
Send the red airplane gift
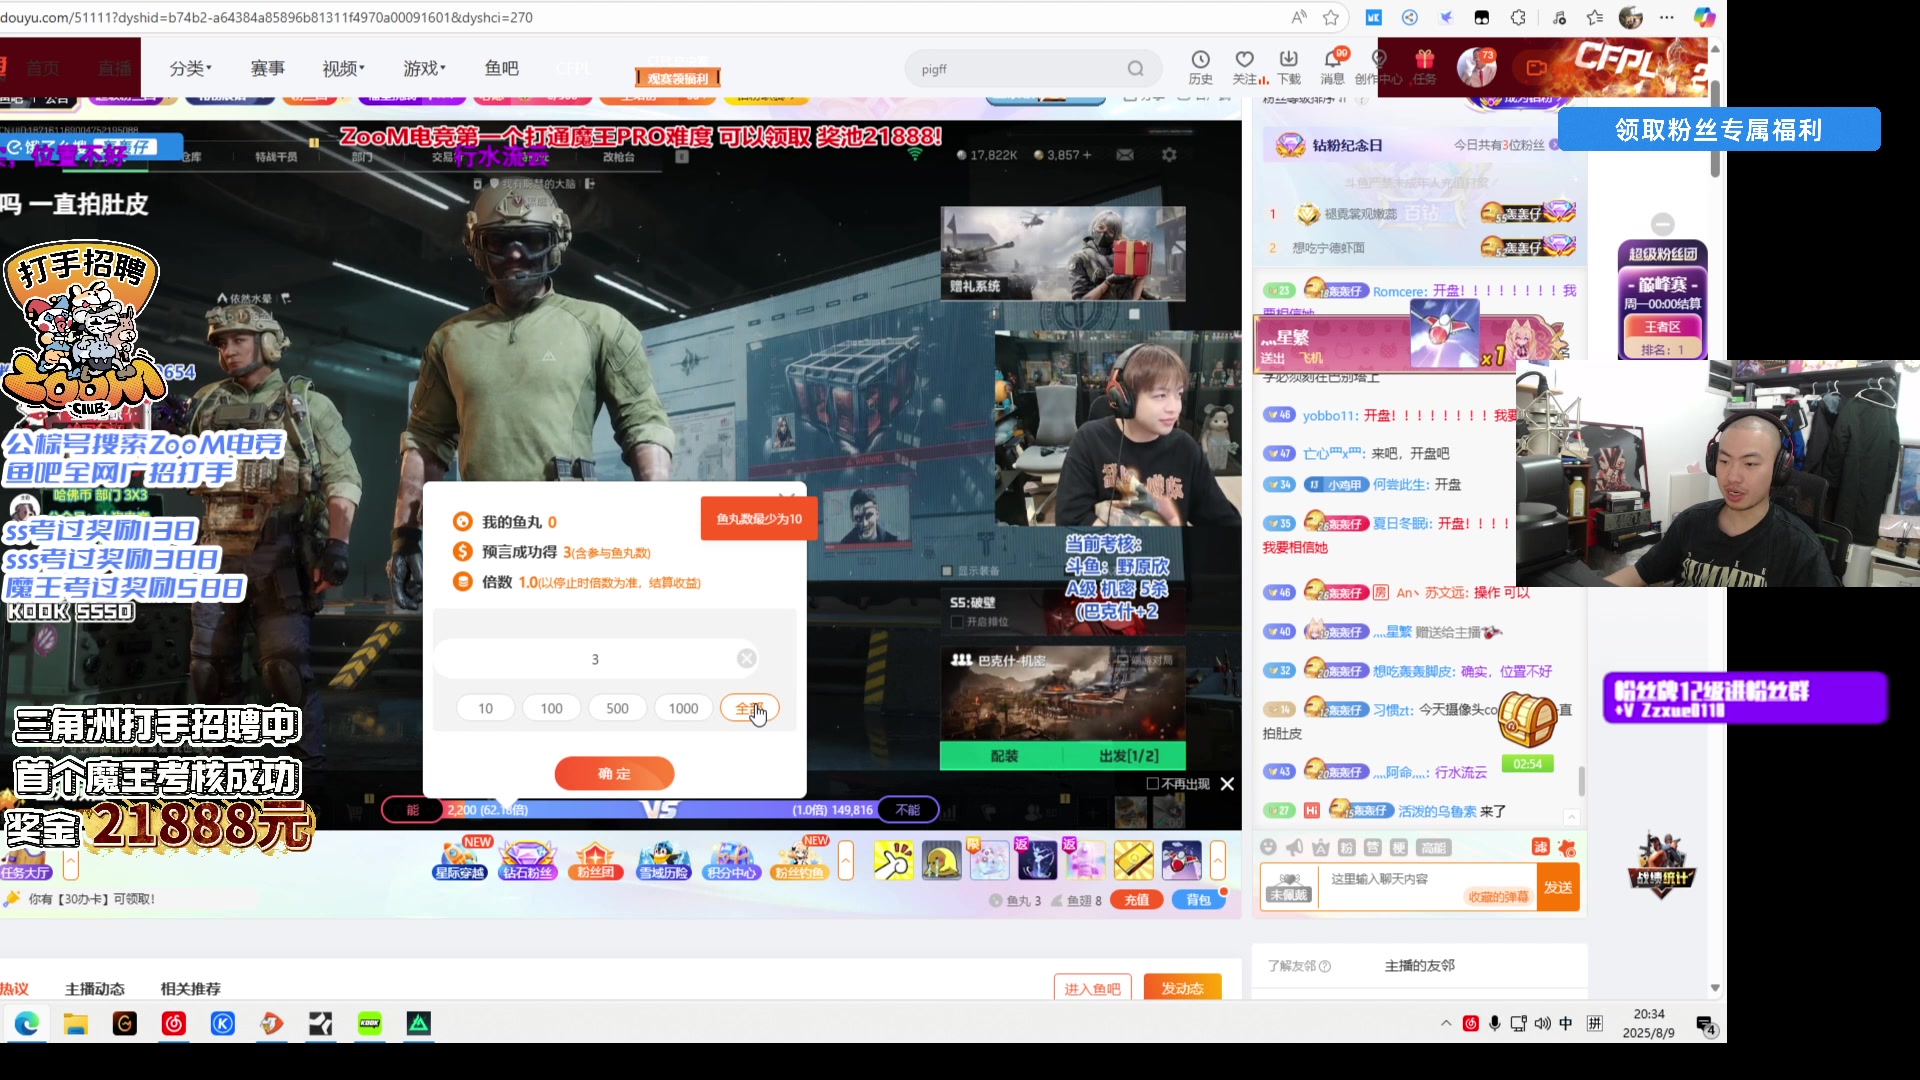pos(1181,860)
